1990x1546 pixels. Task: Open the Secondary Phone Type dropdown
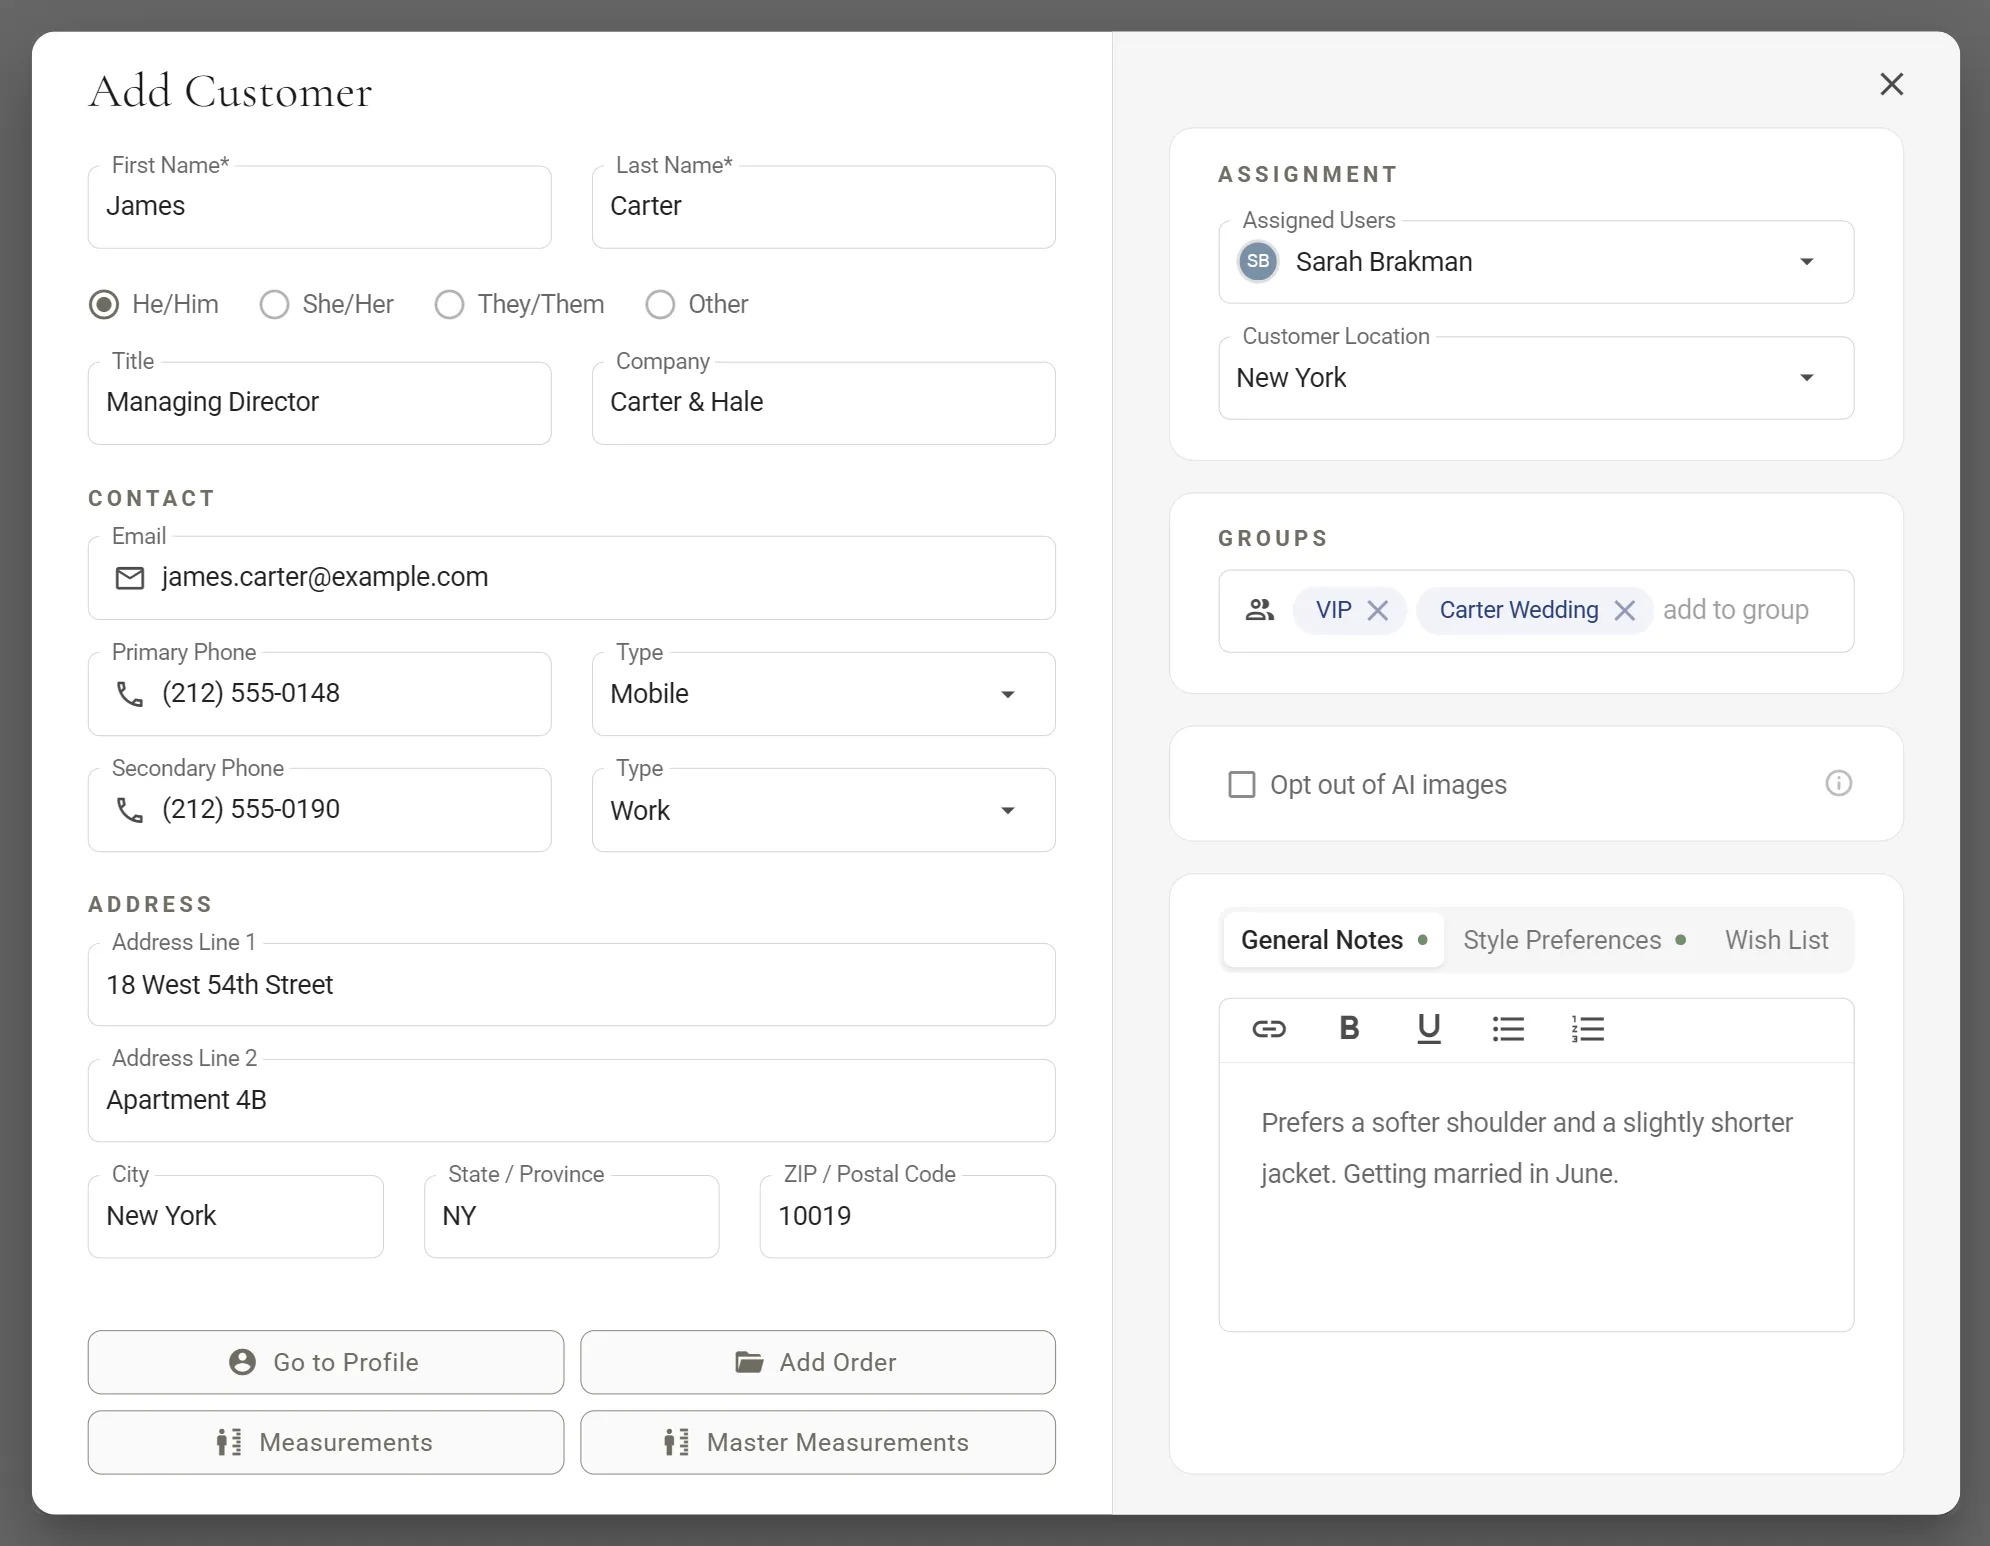tap(823, 810)
